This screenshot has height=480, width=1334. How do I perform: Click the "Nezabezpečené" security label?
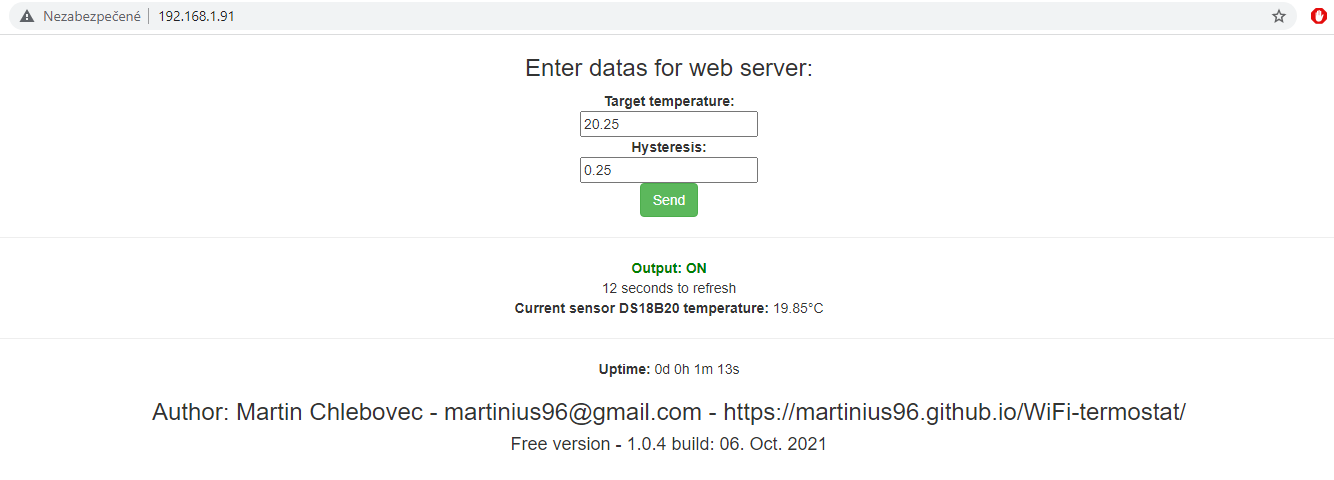click(x=91, y=16)
